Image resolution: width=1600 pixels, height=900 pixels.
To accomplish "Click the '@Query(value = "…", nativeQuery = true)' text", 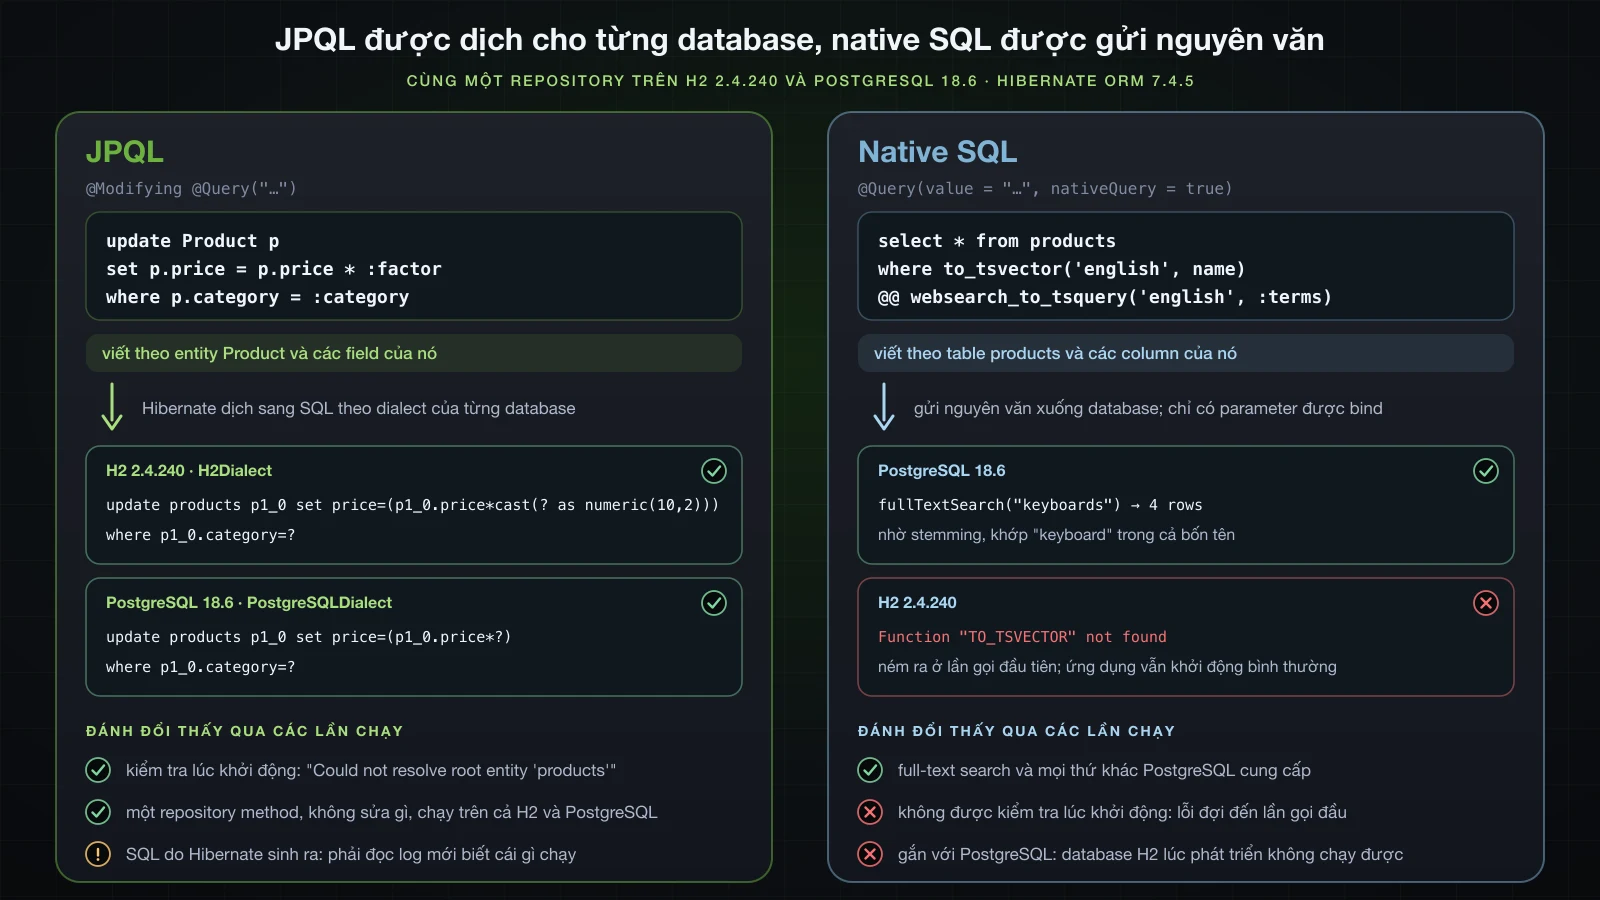I will (x=1045, y=189).
